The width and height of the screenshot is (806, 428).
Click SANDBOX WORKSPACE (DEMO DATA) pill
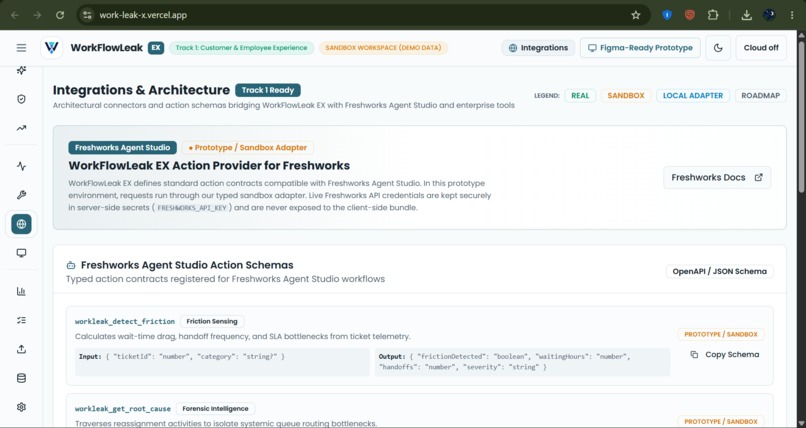[383, 48]
